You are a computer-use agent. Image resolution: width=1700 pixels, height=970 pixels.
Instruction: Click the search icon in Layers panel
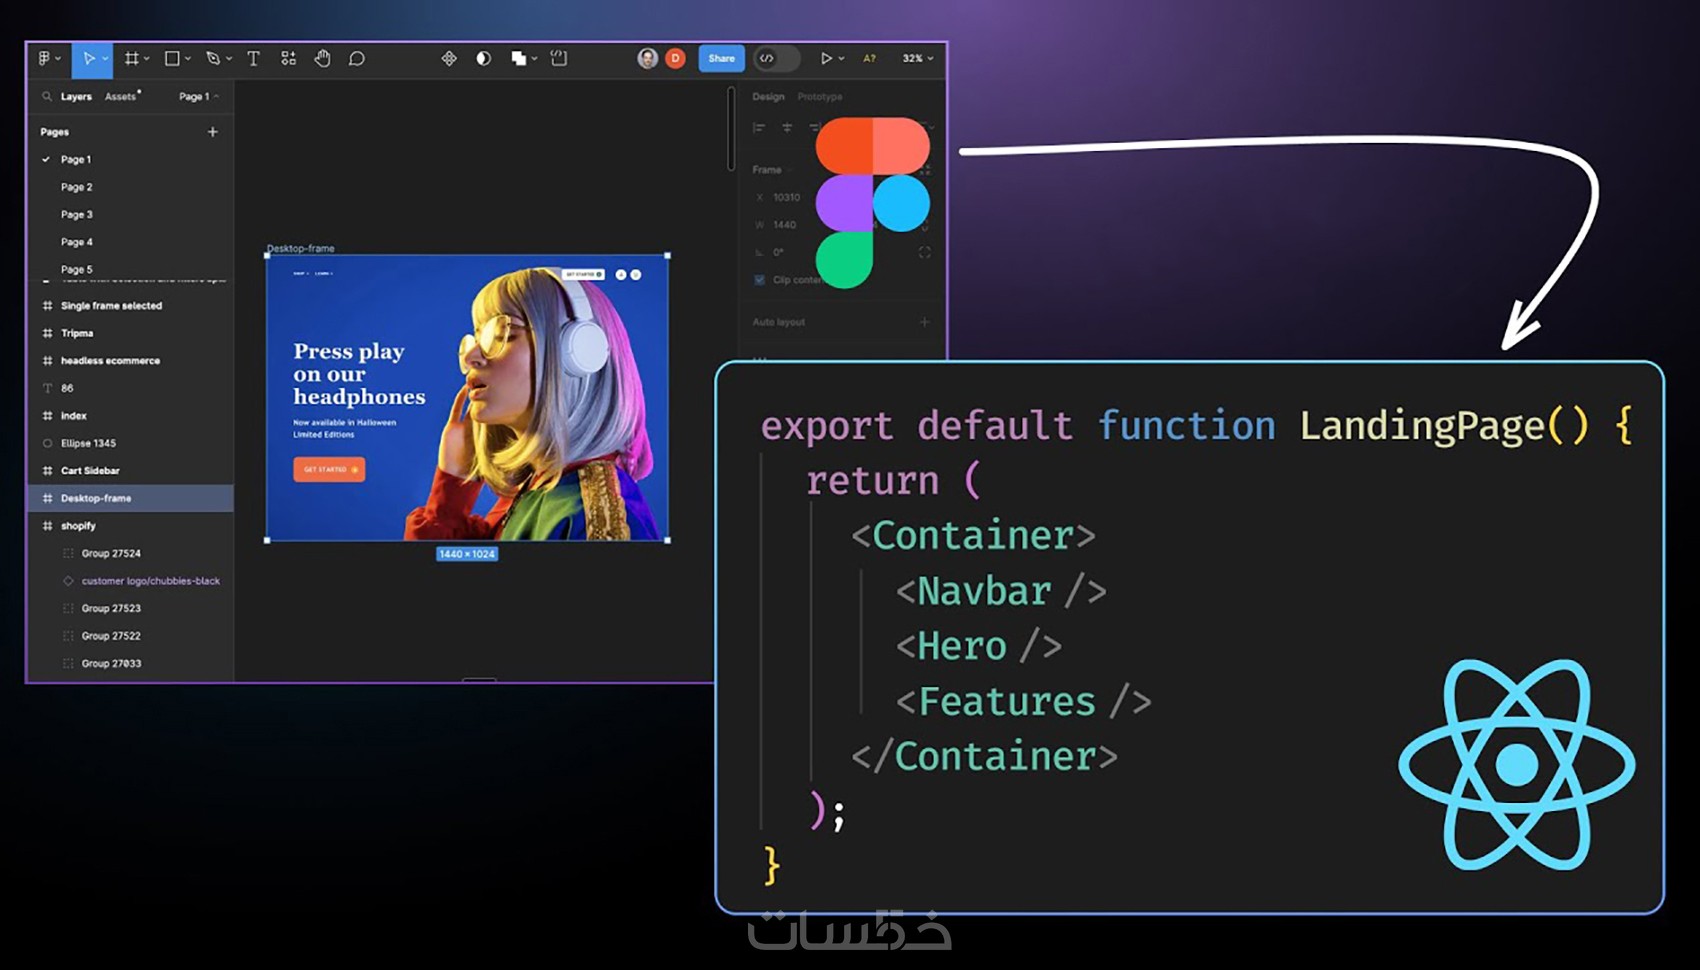pos(47,97)
